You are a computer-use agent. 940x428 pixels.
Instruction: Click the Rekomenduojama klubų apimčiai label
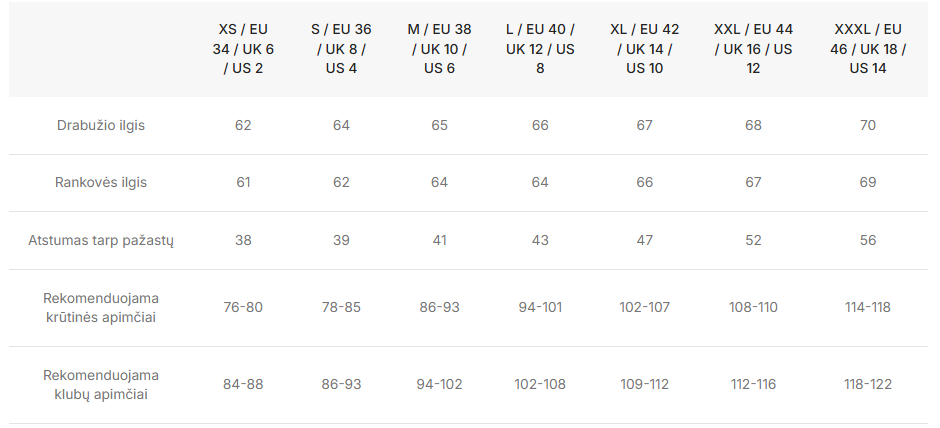click(101, 385)
